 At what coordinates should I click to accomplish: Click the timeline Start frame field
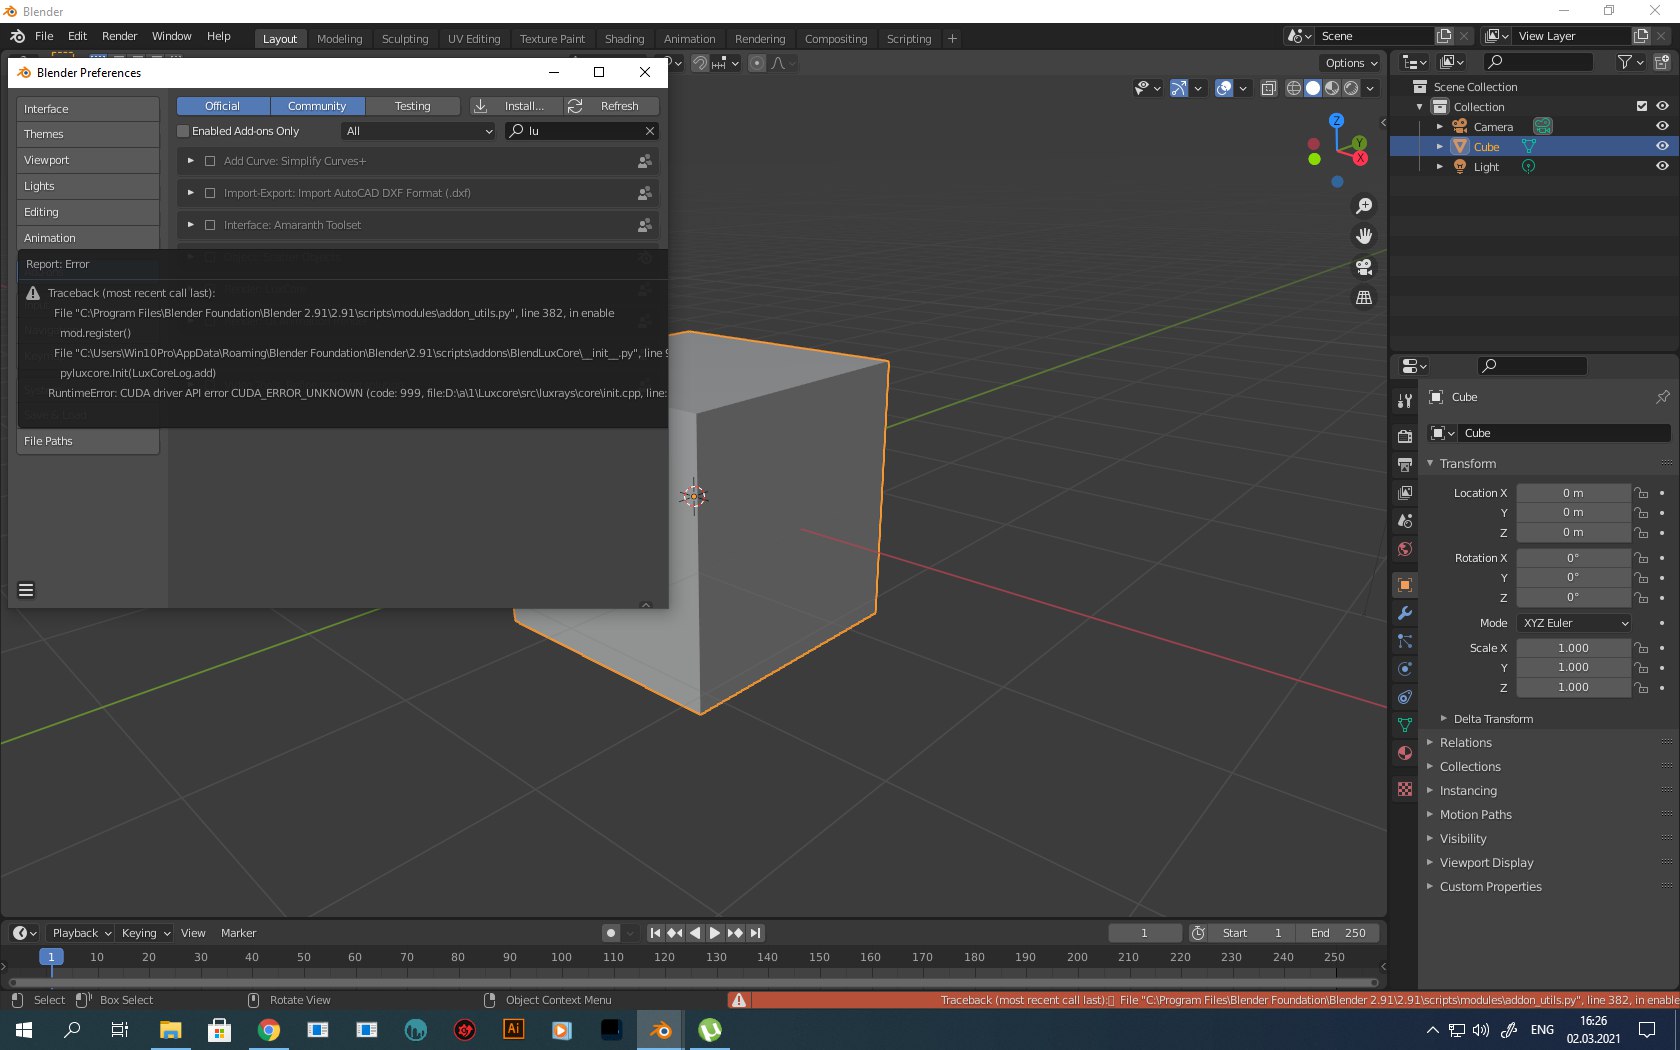pyautogui.click(x=1250, y=933)
